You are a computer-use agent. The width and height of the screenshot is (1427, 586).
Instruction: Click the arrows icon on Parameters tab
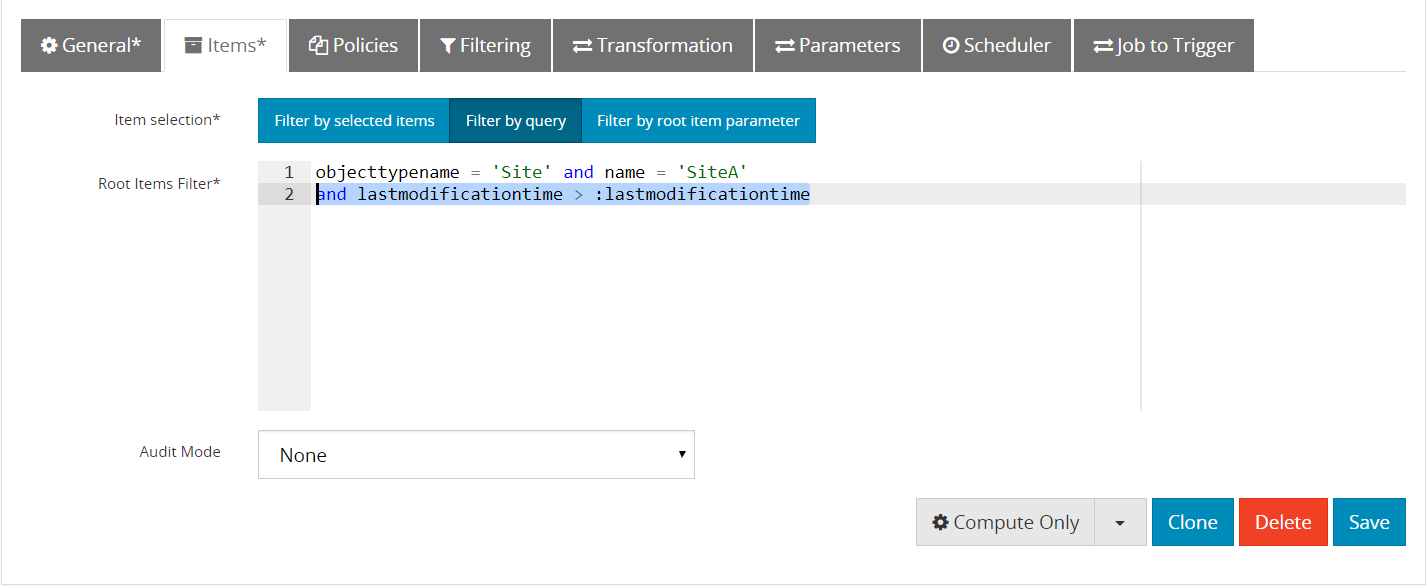tap(784, 46)
